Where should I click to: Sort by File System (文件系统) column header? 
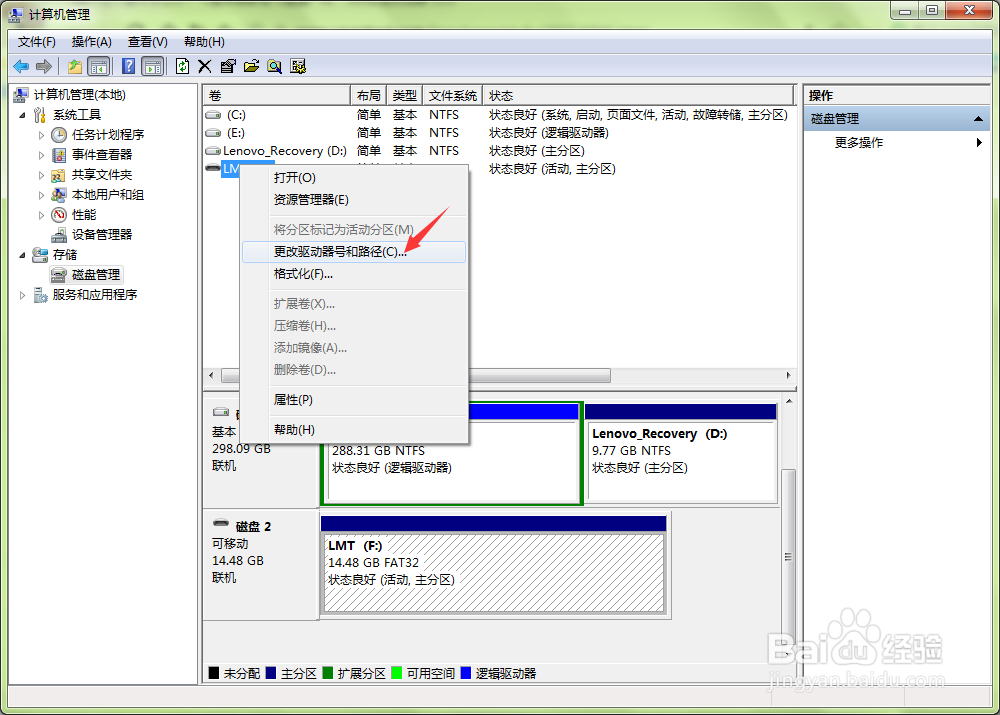click(x=453, y=96)
